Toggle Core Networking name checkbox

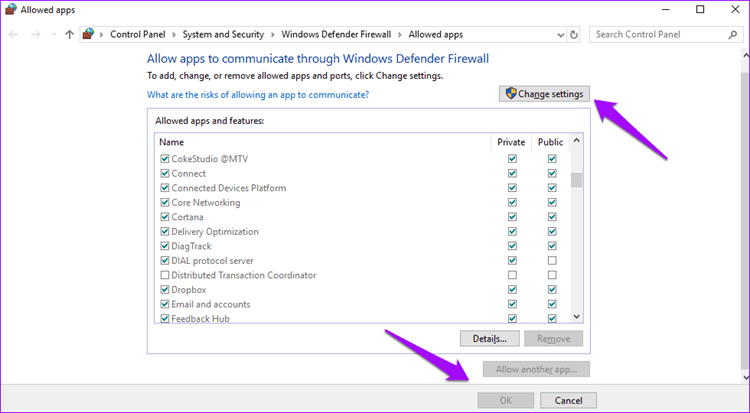[x=165, y=202]
